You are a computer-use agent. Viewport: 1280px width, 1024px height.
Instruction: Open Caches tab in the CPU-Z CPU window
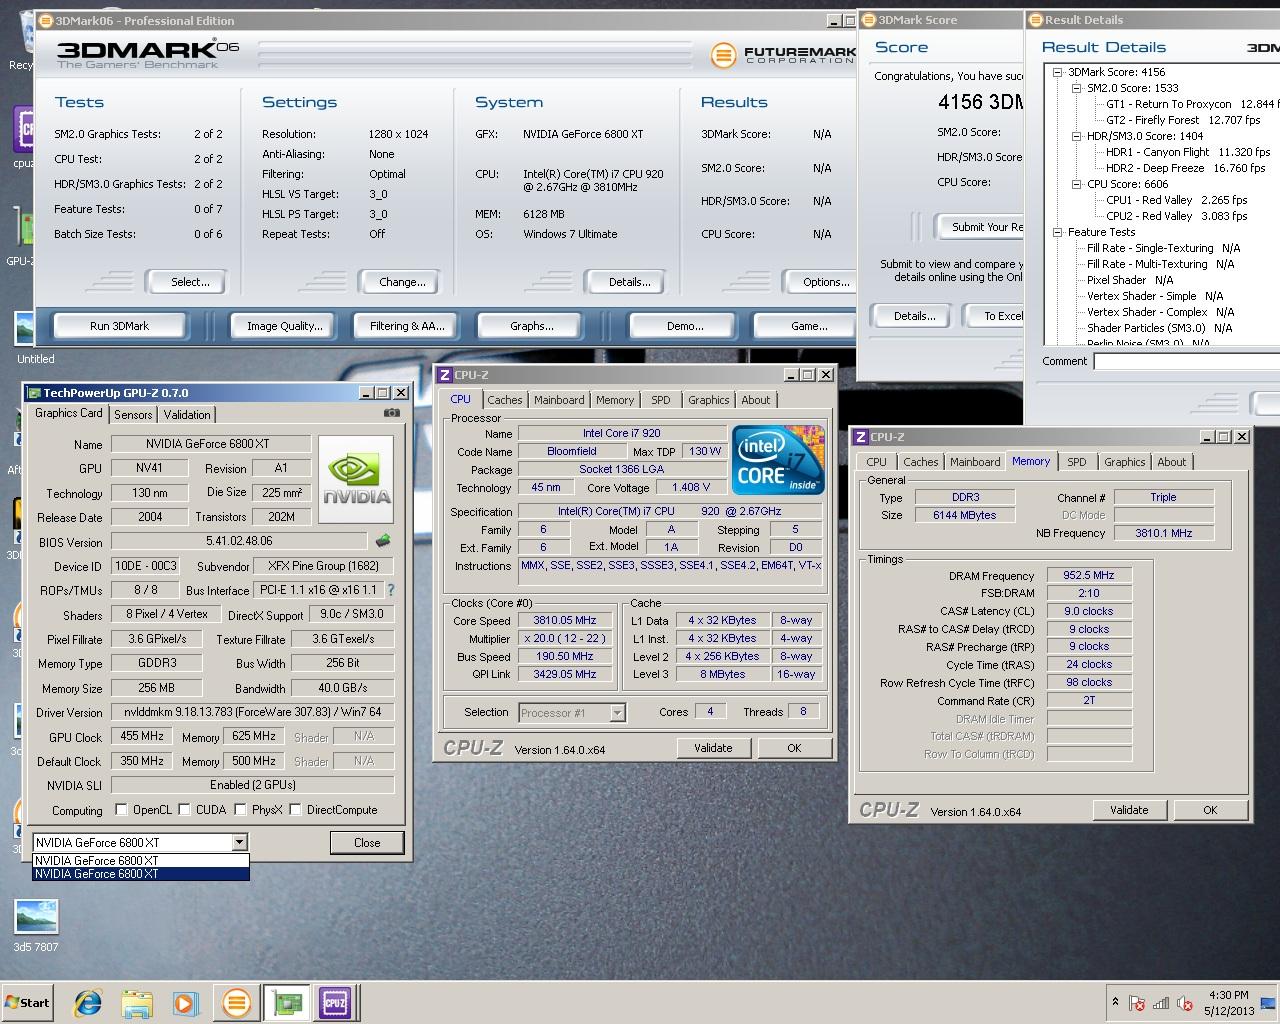(505, 400)
